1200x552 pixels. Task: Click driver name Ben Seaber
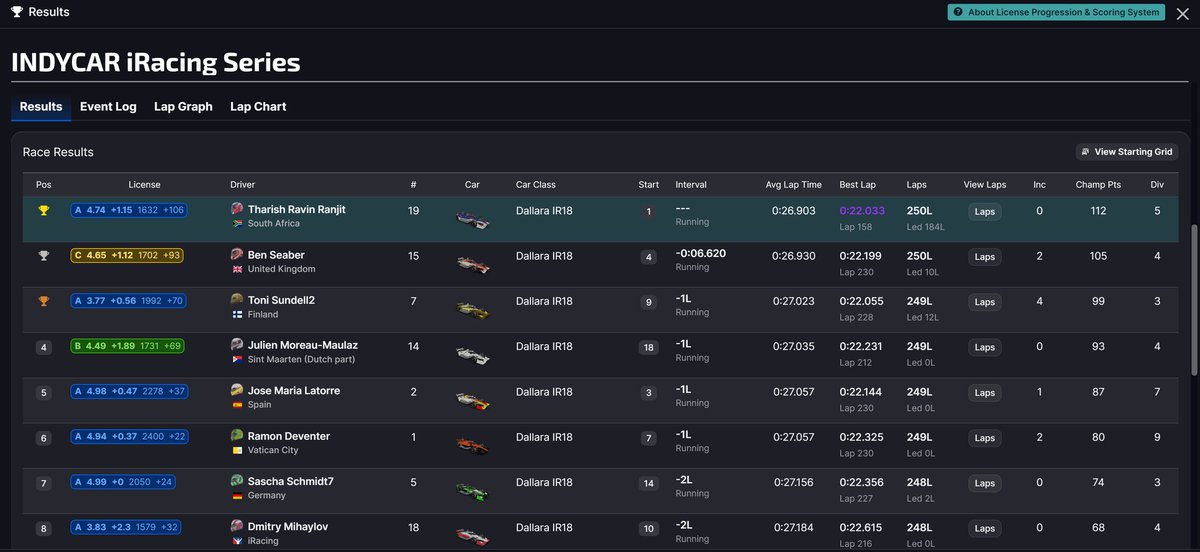pyautogui.click(x=276, y=255)
